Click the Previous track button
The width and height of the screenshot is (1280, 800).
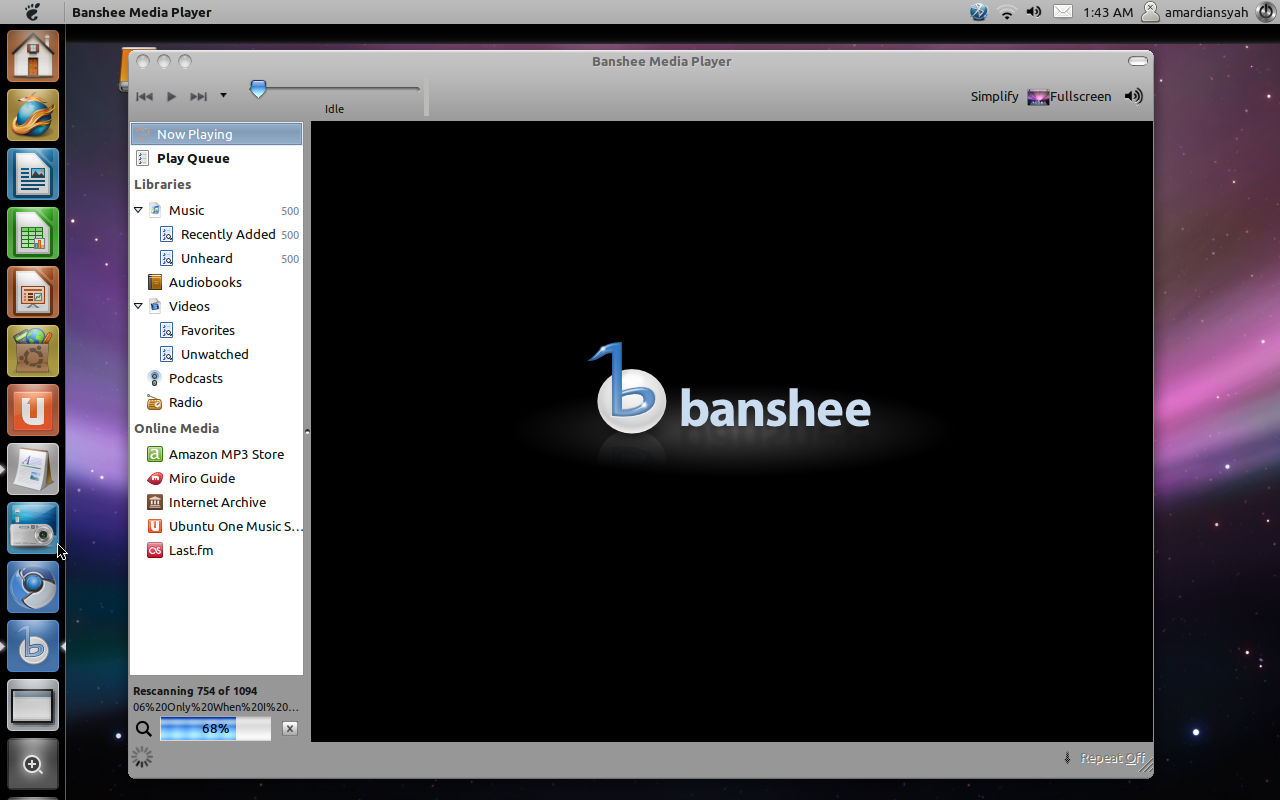[144, 96]
